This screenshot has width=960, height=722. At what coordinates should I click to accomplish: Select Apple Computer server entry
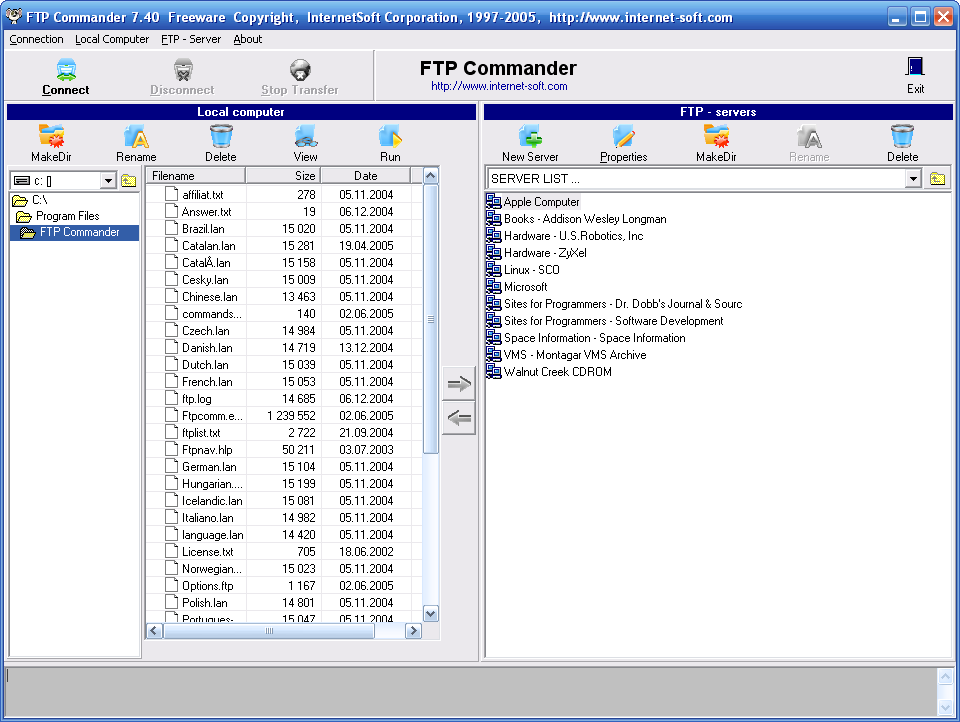(533, 201)
